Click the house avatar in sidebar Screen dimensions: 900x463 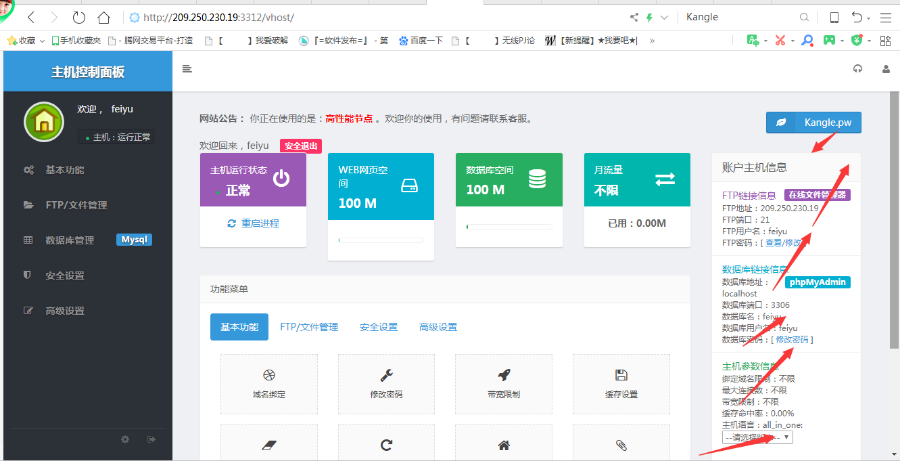tap(44, 122)
